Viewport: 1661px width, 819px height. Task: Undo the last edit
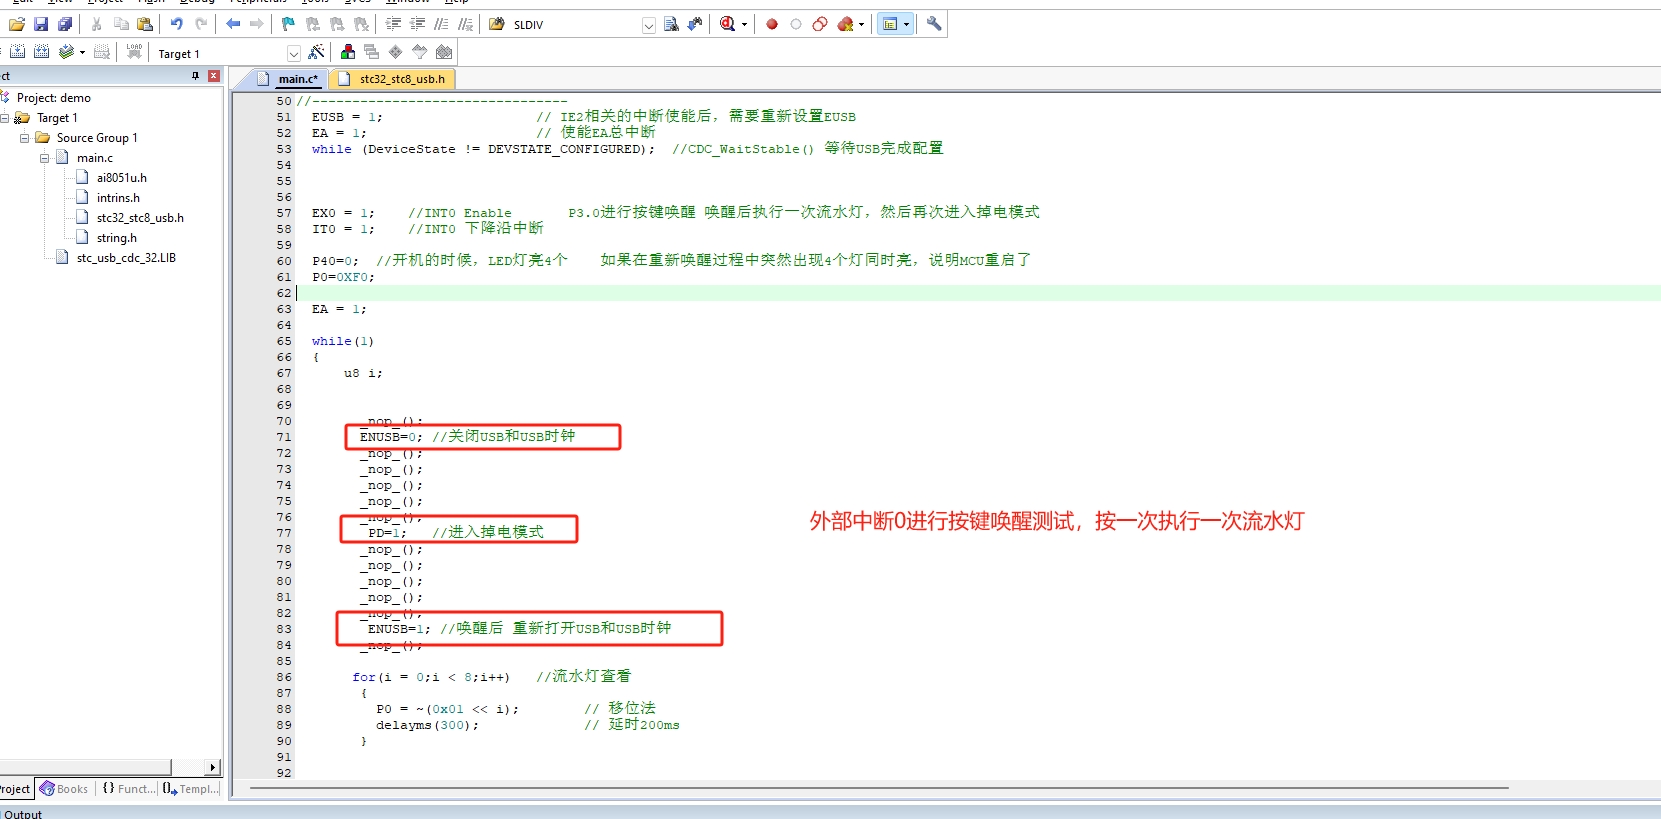point(177,24)
